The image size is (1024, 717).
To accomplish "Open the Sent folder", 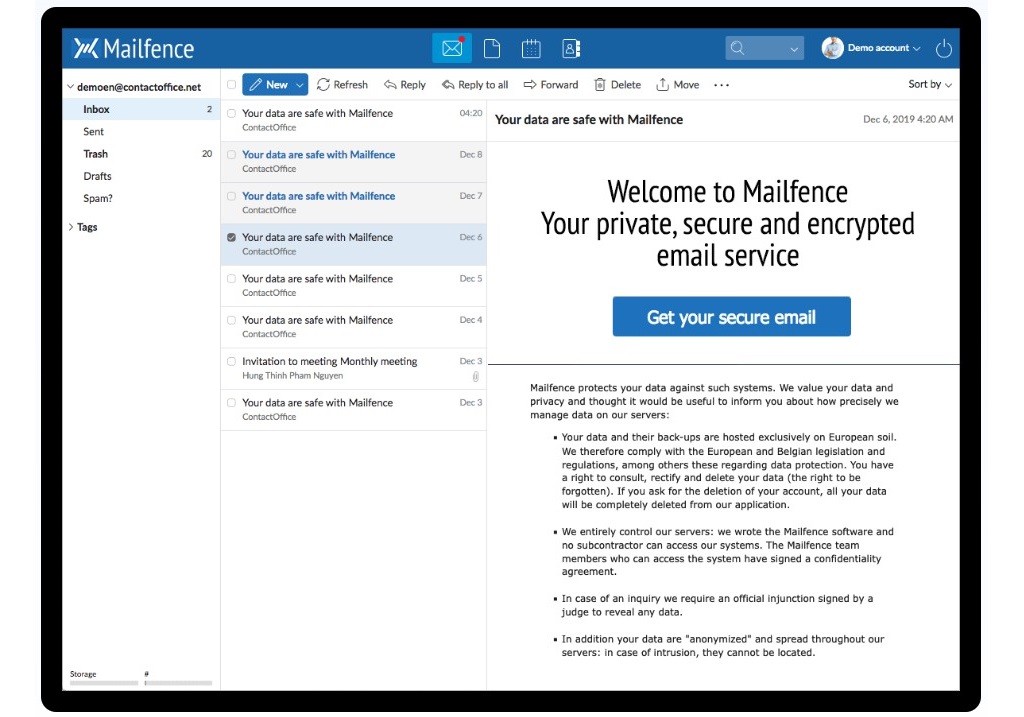I will 141,131.
